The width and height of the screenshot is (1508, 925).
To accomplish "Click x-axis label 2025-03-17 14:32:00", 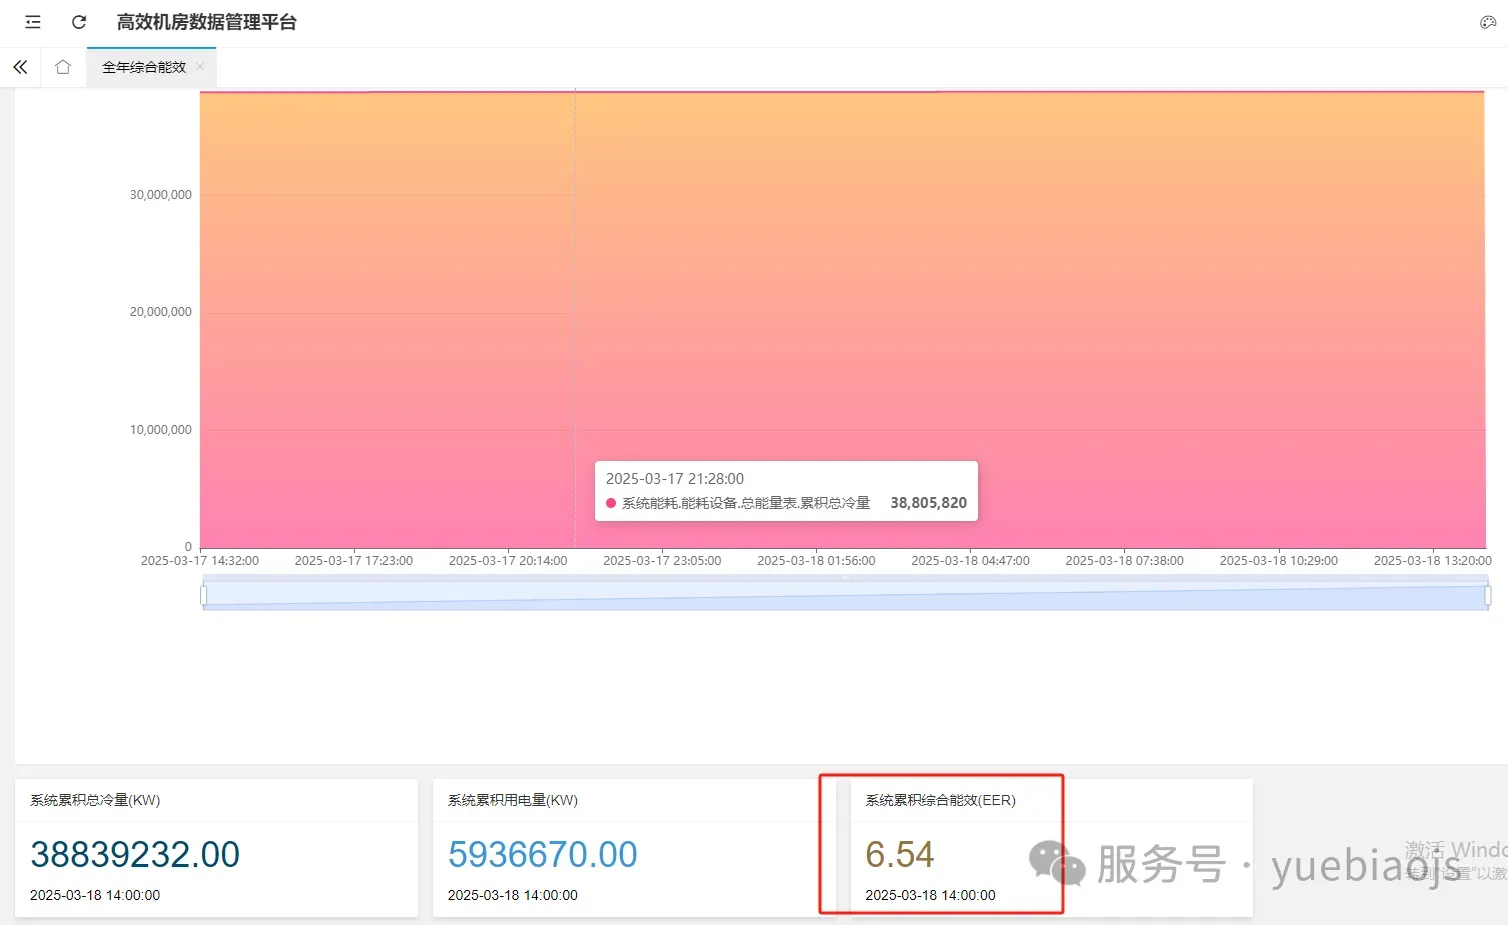I will point(200,561).
